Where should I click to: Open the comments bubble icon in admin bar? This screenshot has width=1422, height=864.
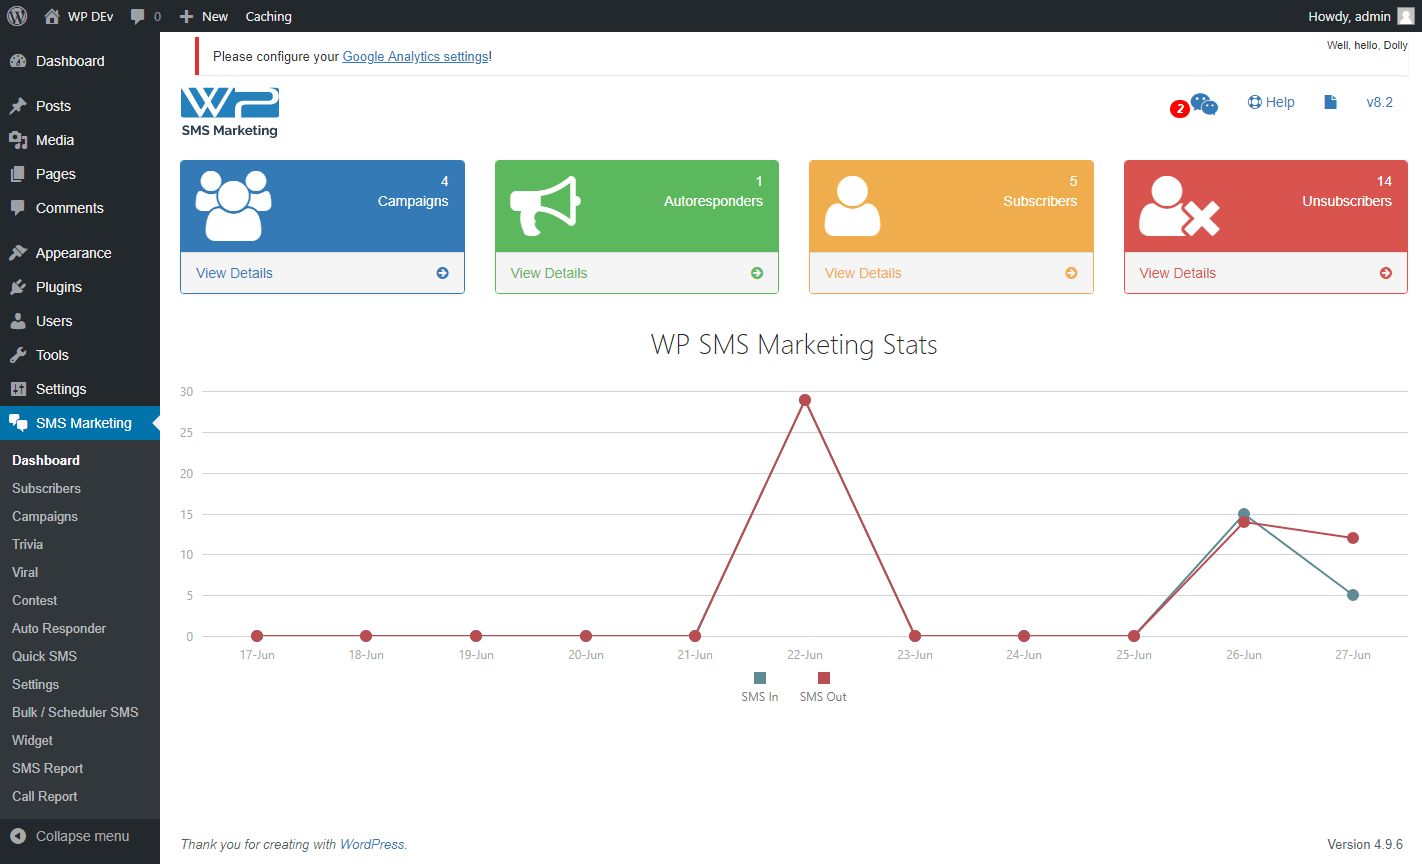[x=138, y=17]
